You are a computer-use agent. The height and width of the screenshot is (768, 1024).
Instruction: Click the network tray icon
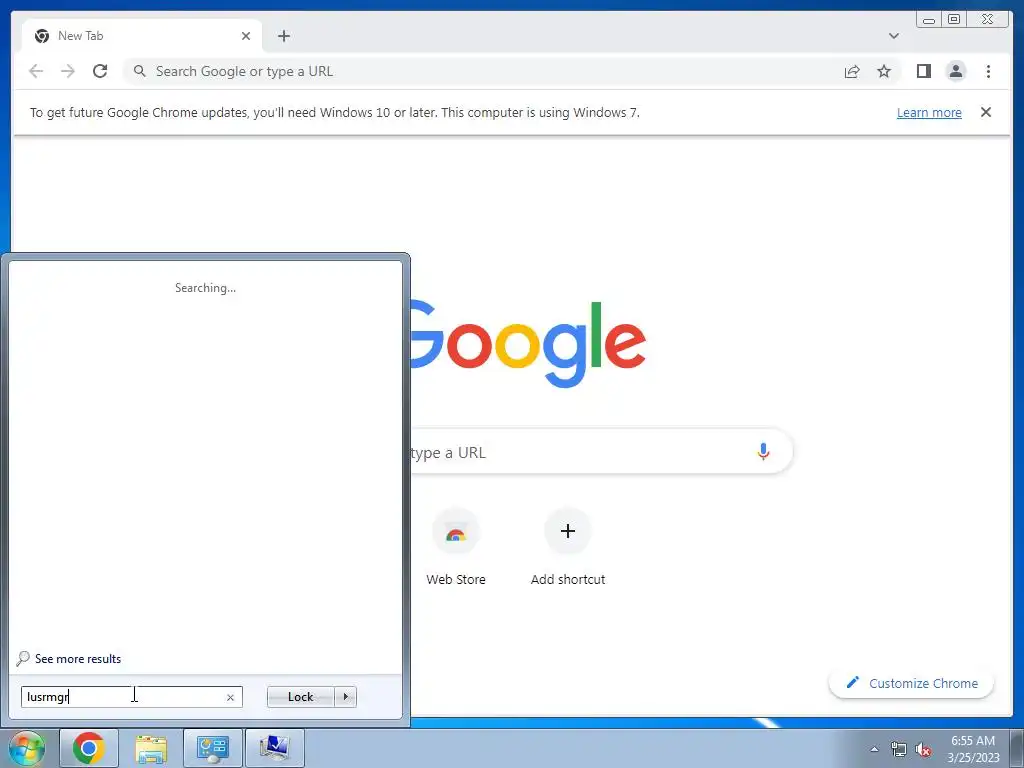tap(899, 750)
